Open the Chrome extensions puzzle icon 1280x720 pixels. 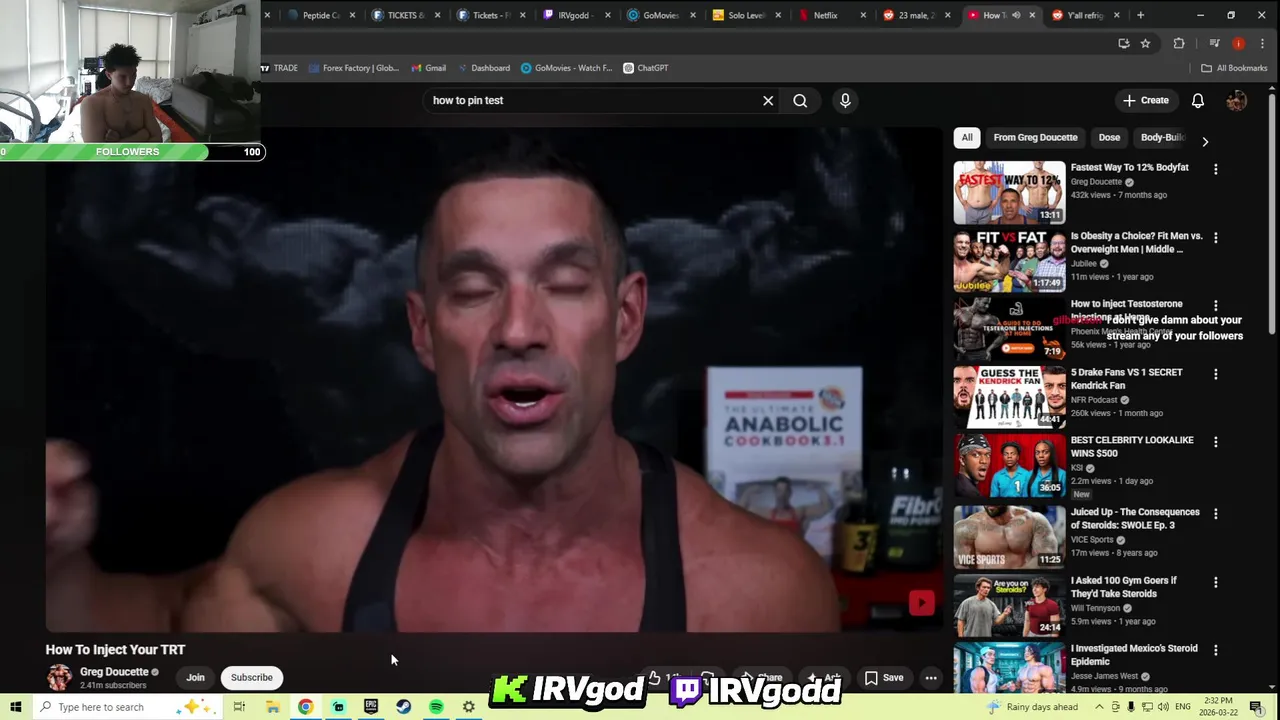tap(1179, 43)
